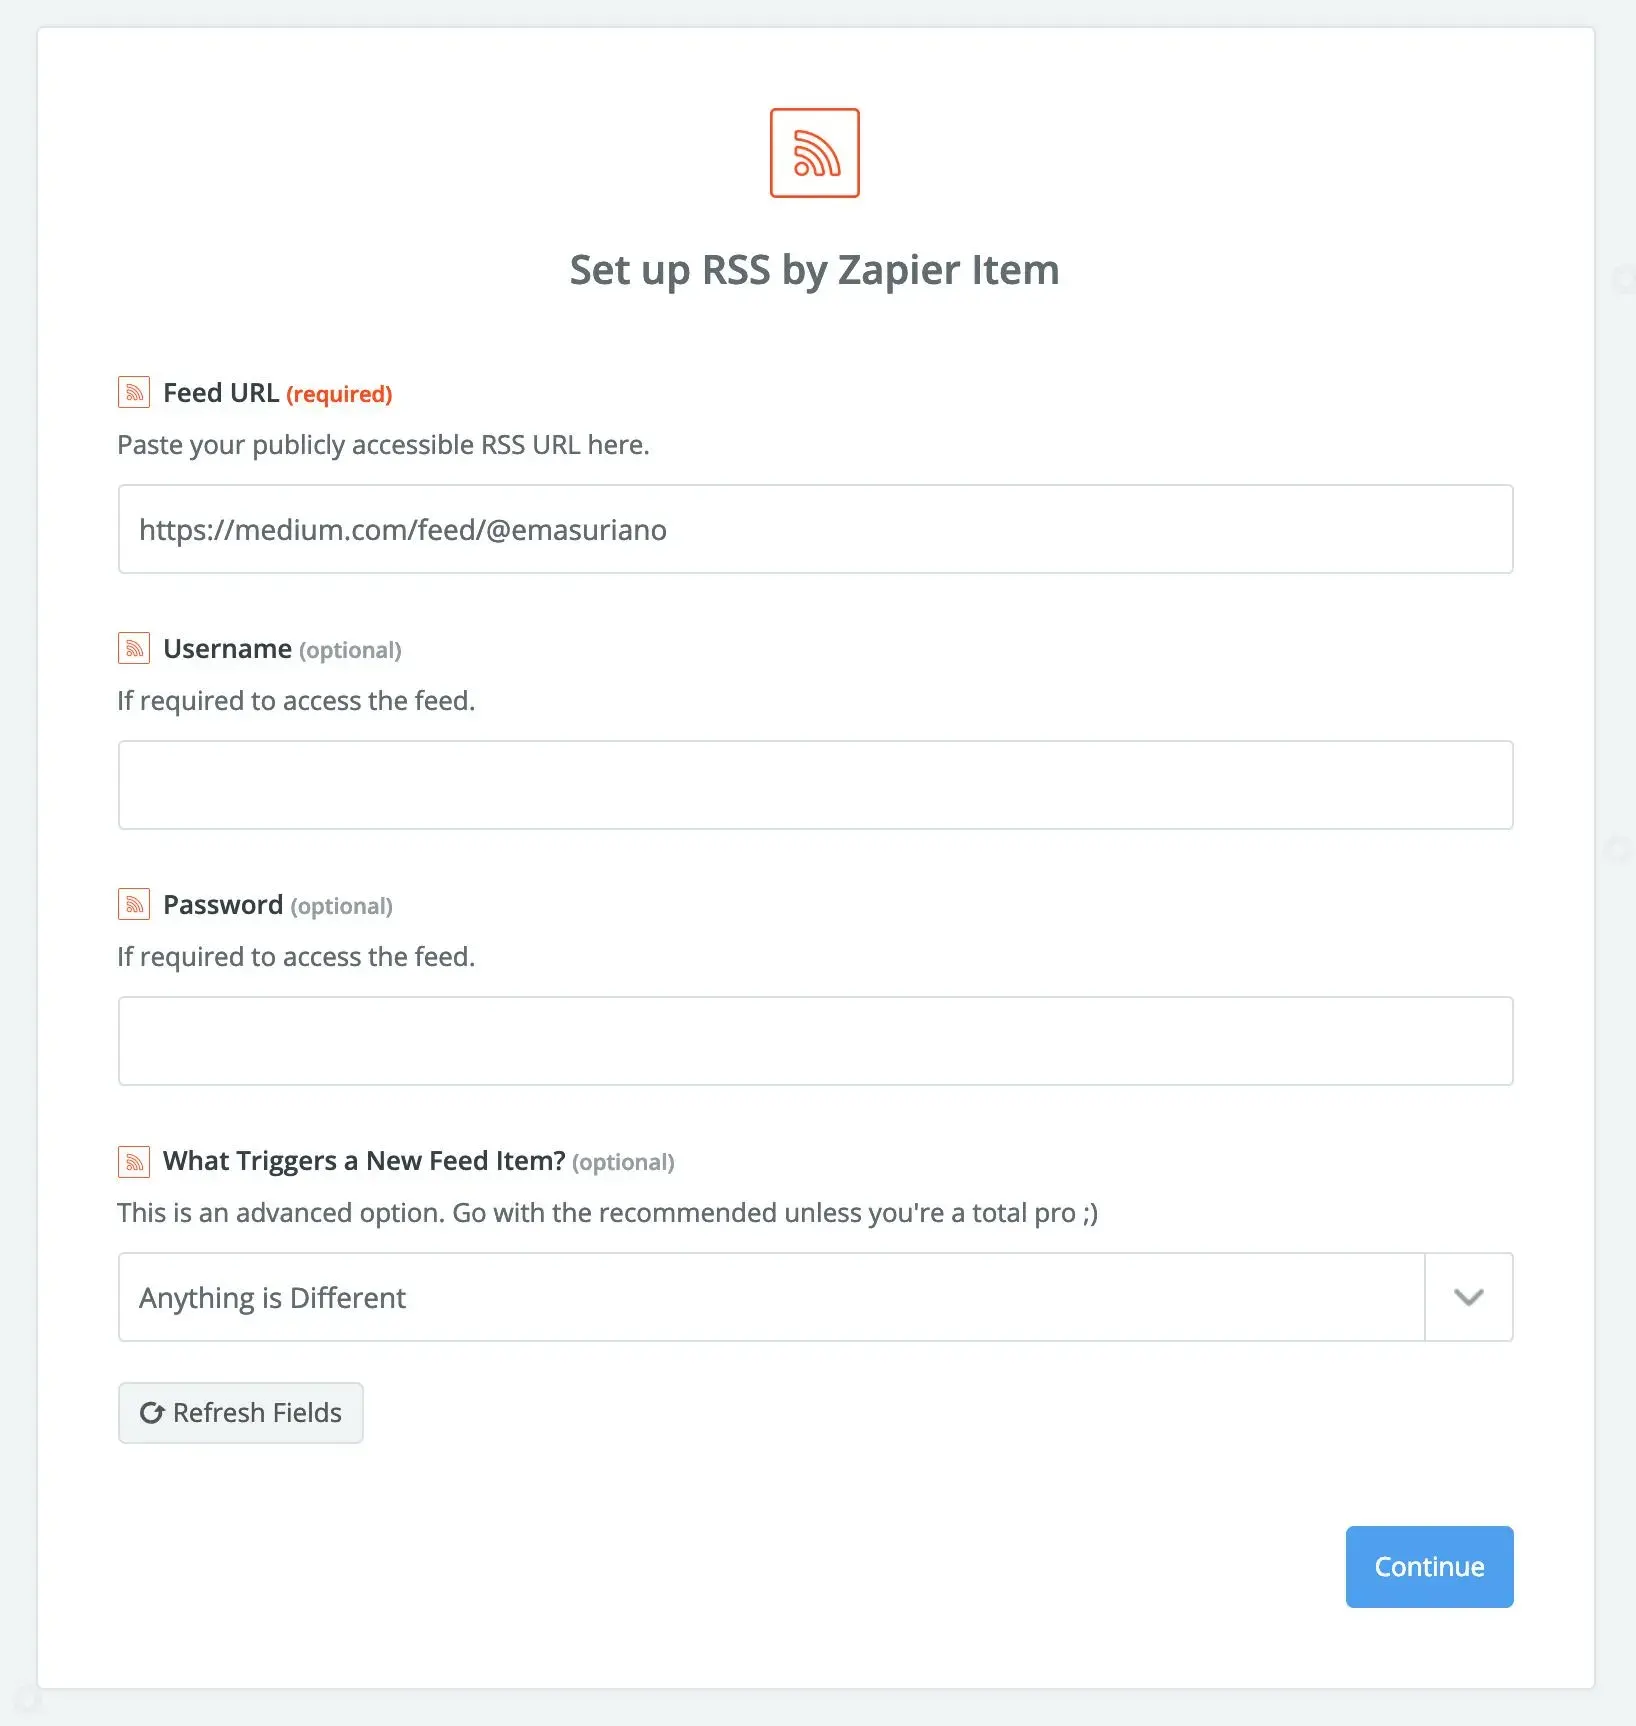
Task: Click the Username (optional) label
Action: [x=282, y=649]
